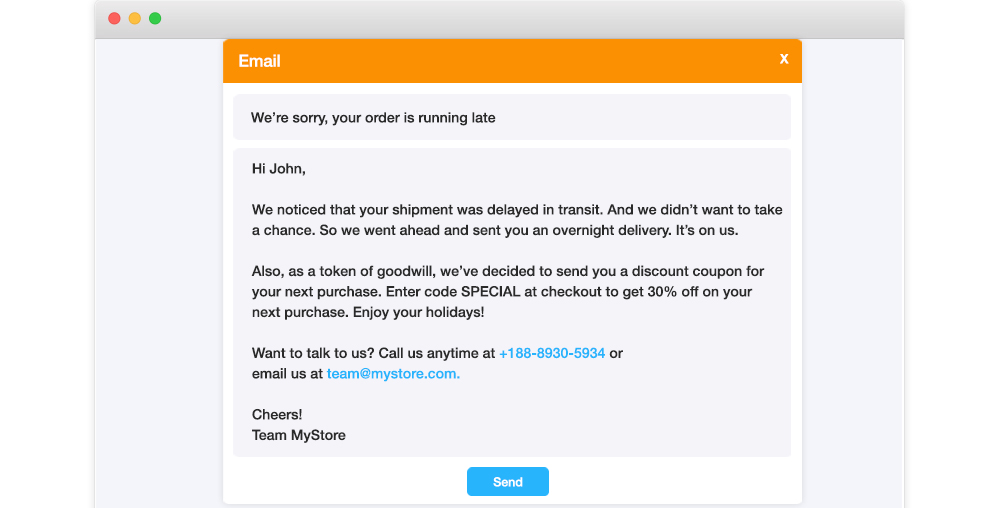Place cursor on the Hi John greeting

279,169
